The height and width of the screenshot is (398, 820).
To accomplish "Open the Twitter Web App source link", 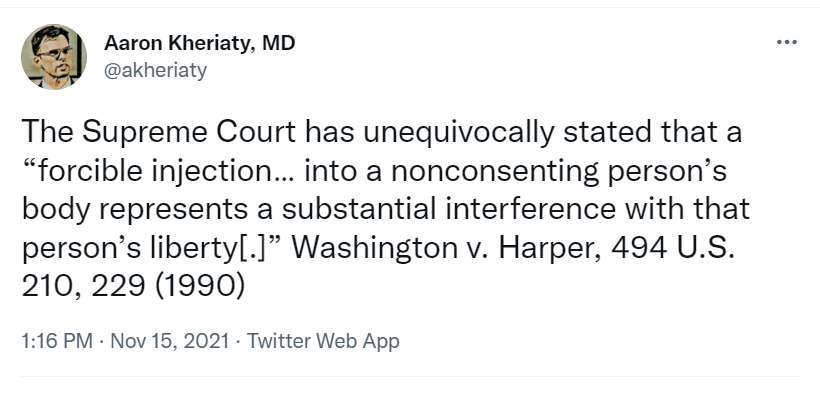I will 323,341.
